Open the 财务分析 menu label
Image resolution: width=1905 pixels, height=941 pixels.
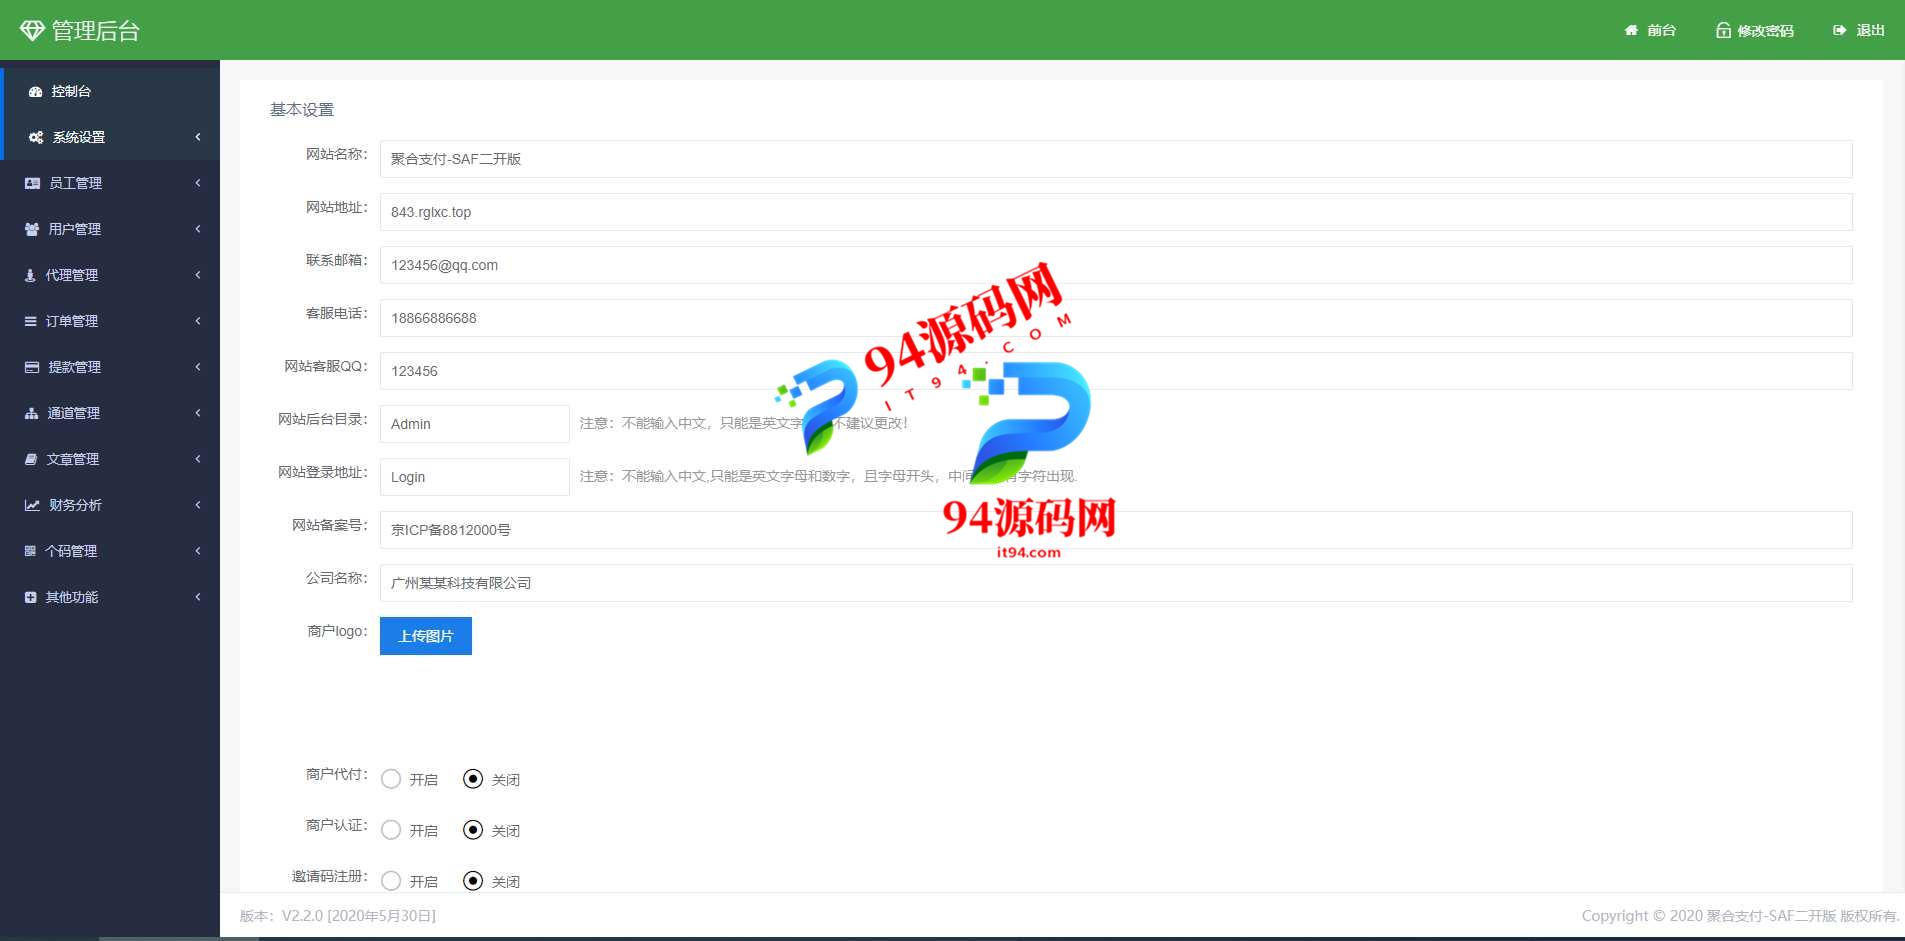(75, 505)
